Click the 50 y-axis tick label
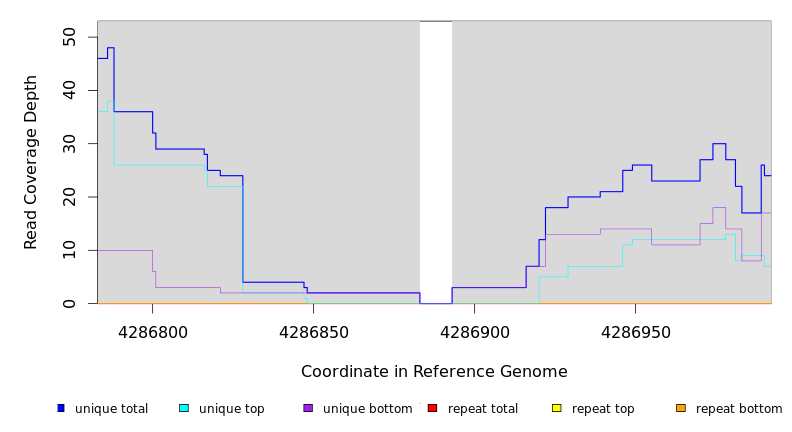The image size is (792, 432). click(69, 37)
